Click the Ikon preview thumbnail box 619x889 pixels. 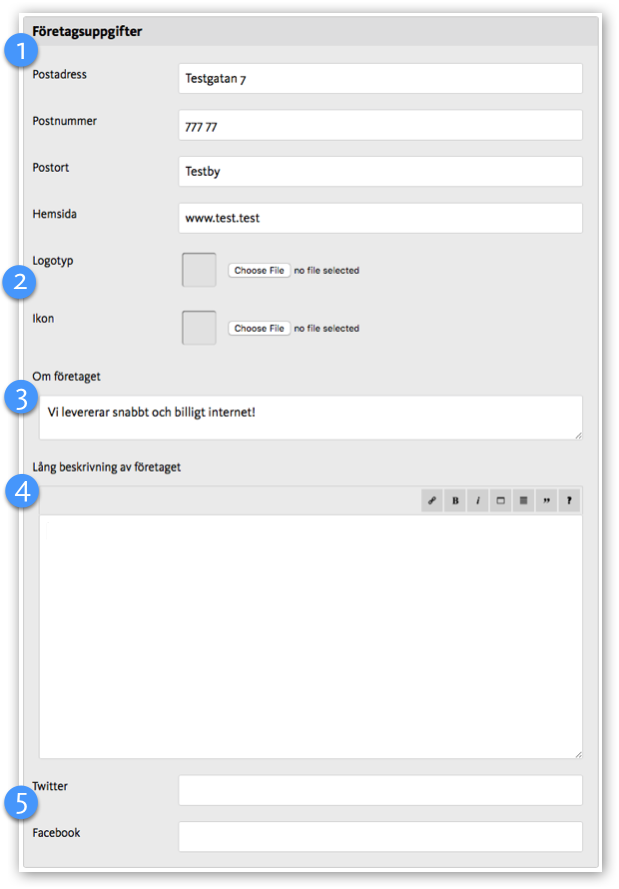click(x=199, y=328)
